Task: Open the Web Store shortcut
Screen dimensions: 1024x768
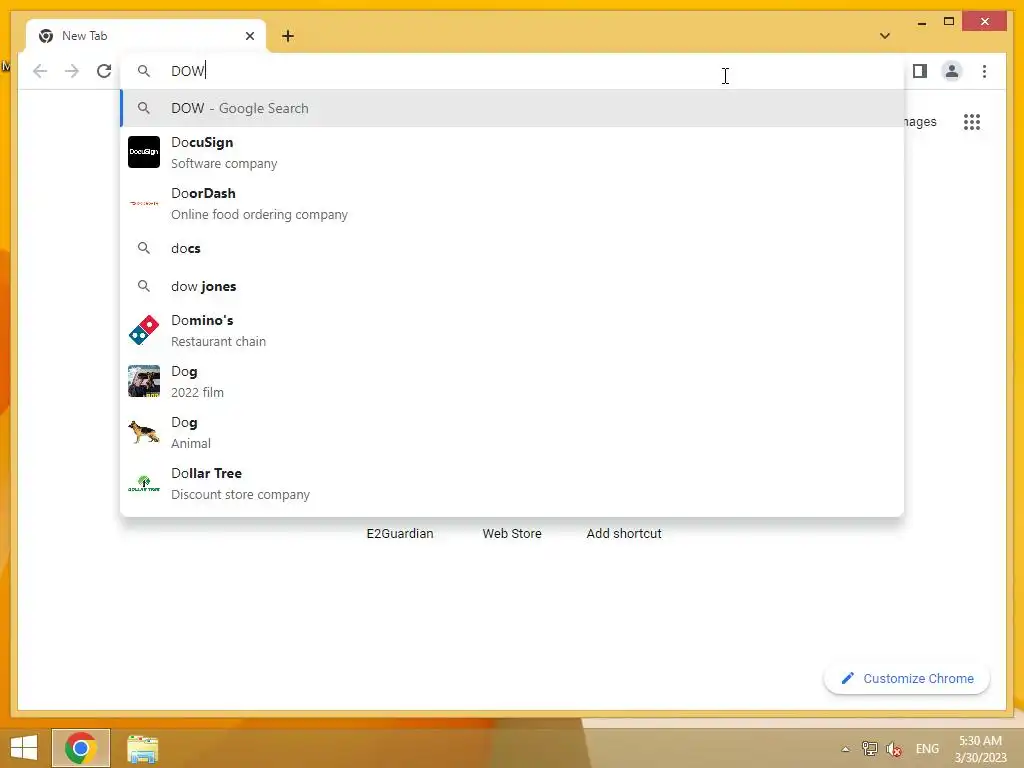Action: coord(512,534)
